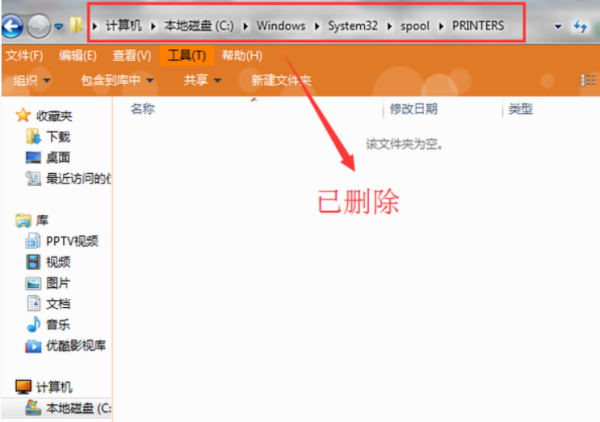Click the PPTV视频 library icon
The image size is (600, 422).
coord(33,241)
